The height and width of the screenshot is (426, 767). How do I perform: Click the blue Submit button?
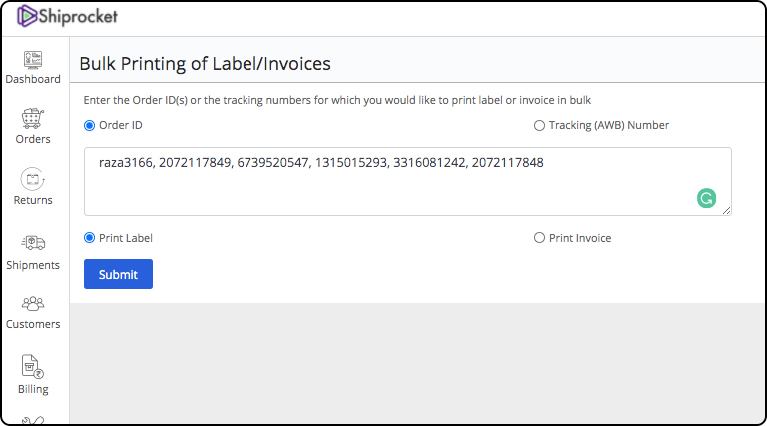coord(118,274)
